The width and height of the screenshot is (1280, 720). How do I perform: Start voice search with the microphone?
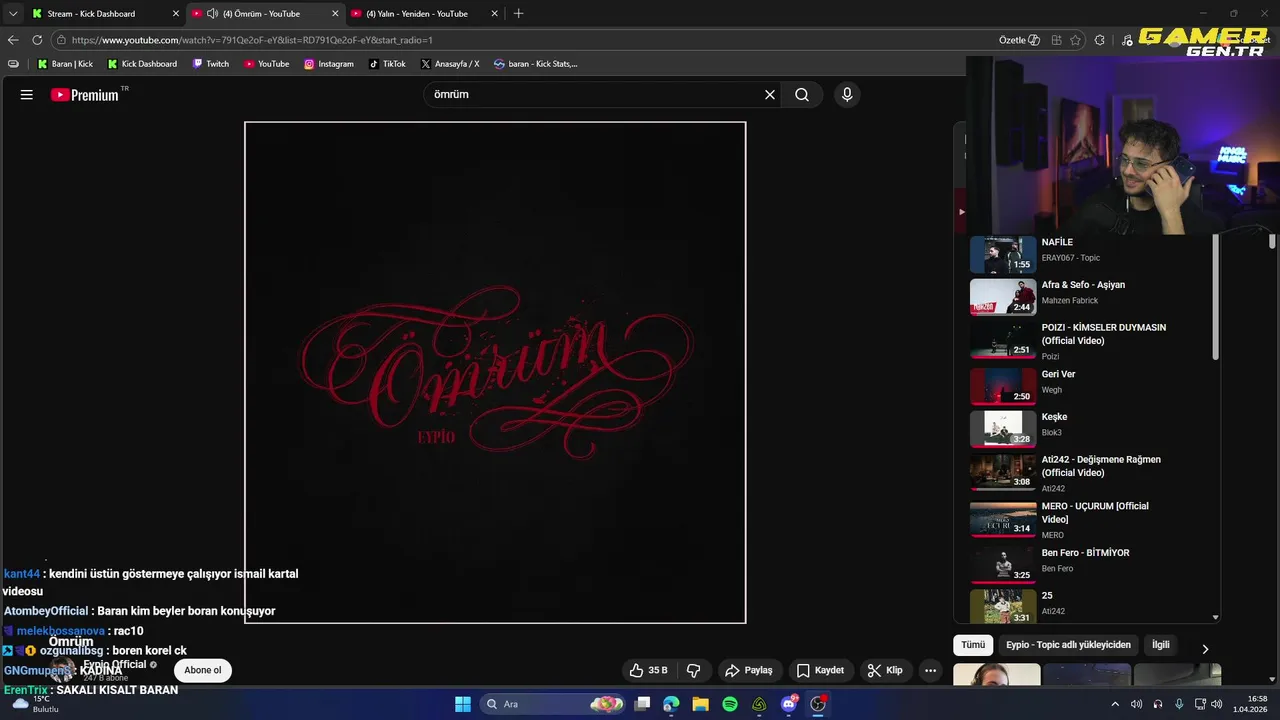(x=847, y=95)
